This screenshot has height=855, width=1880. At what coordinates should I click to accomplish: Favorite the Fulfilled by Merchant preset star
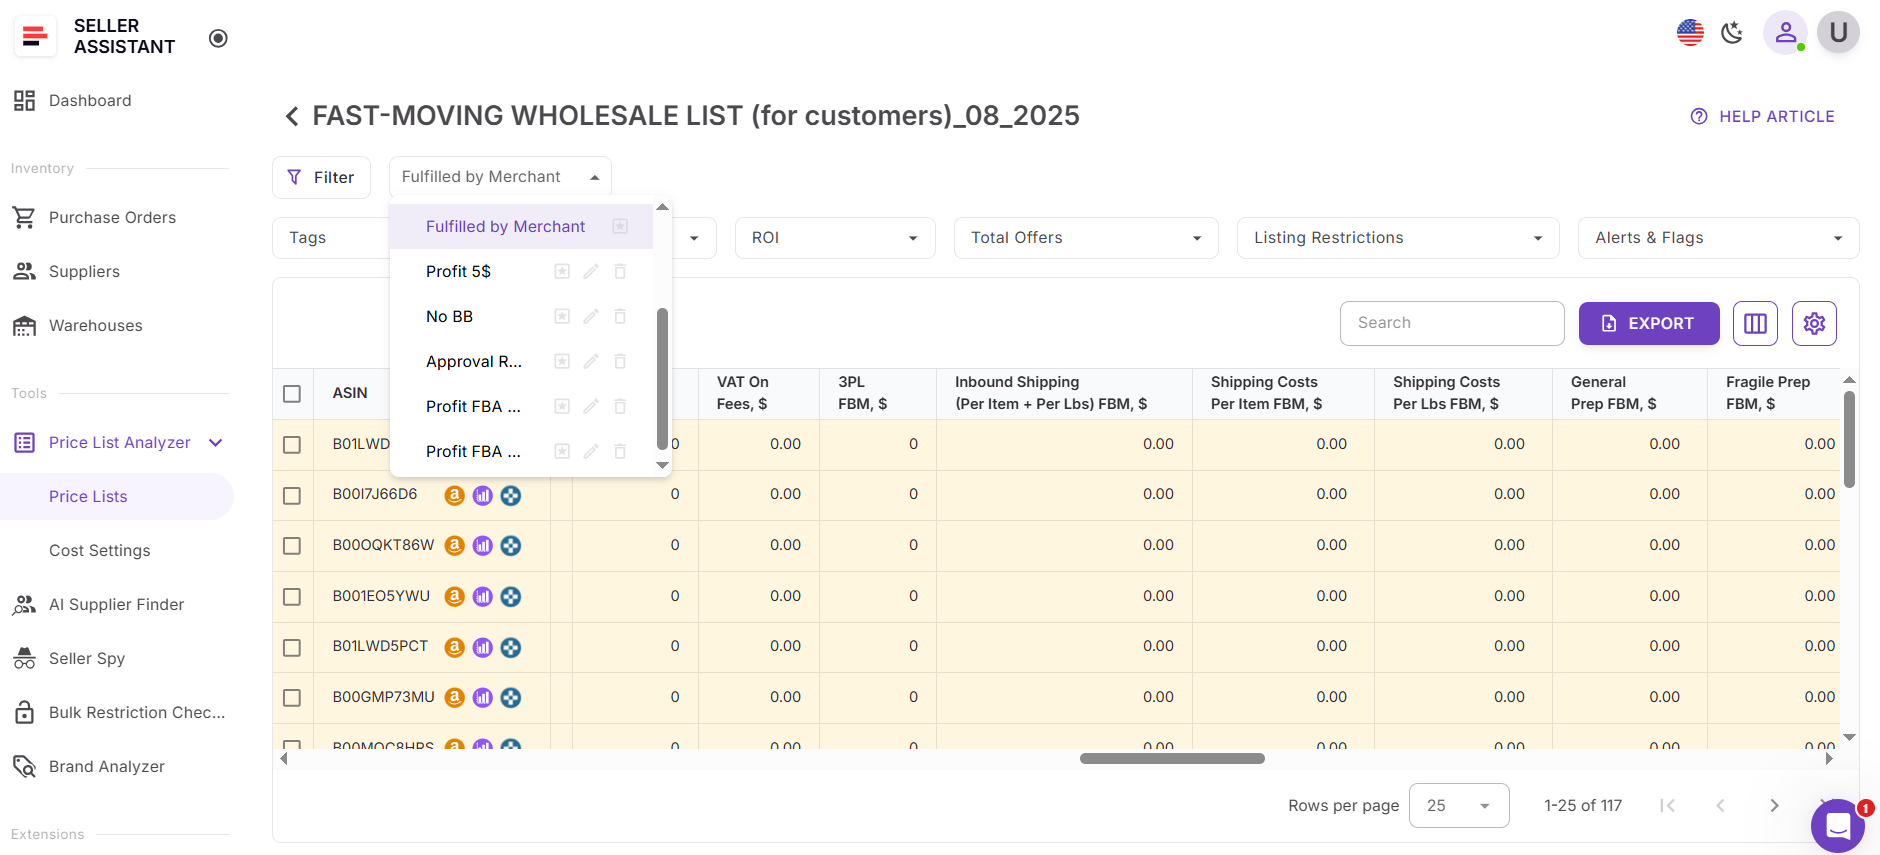coord(620,226)
